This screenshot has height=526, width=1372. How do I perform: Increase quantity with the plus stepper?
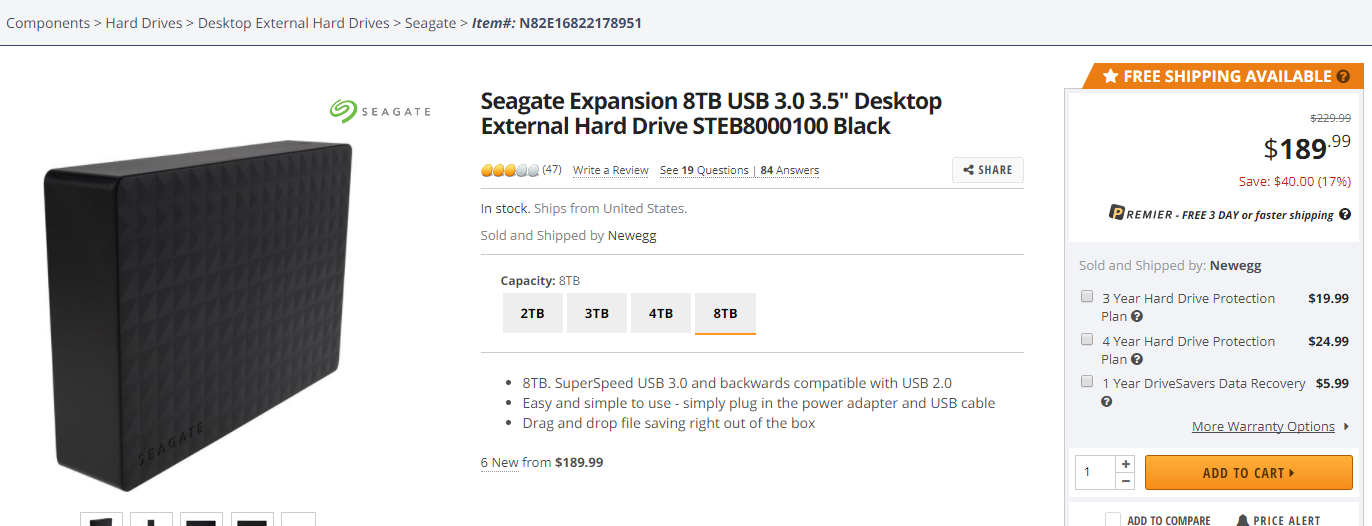[x=1126, y=464]
